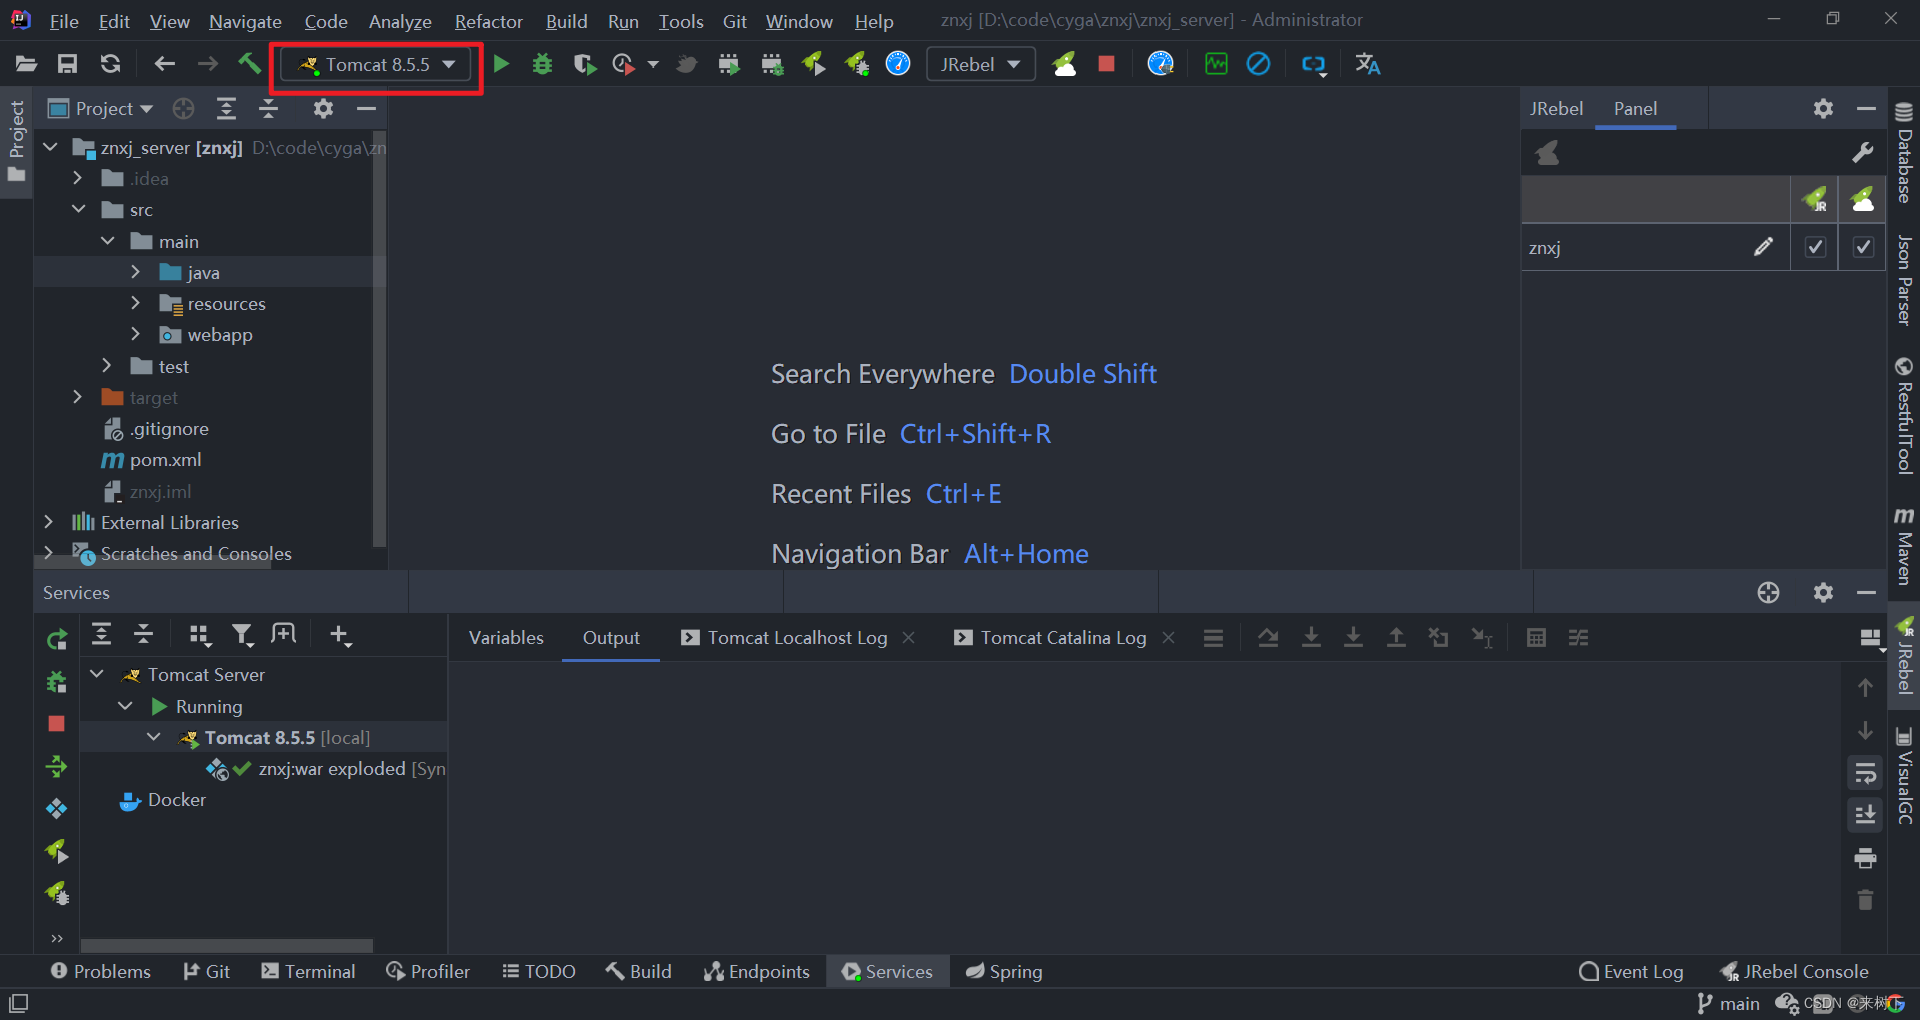Open the Project panel settings gear

point(323,108)
